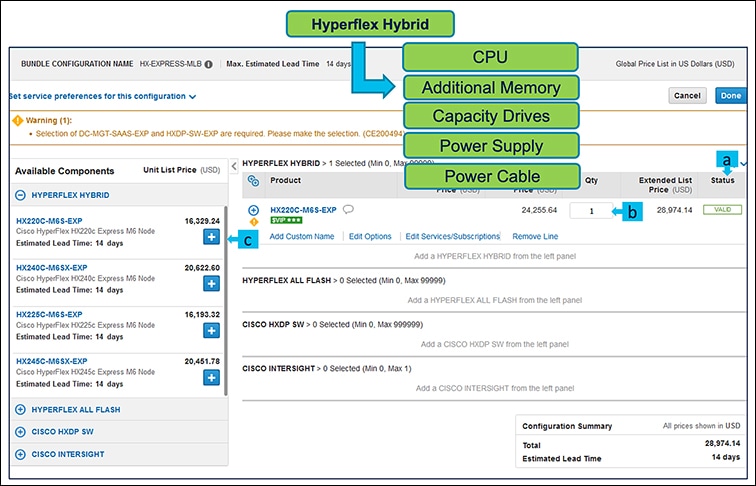Click the Cancel button
Screen dimensions: 756x486
coord(687,96)
